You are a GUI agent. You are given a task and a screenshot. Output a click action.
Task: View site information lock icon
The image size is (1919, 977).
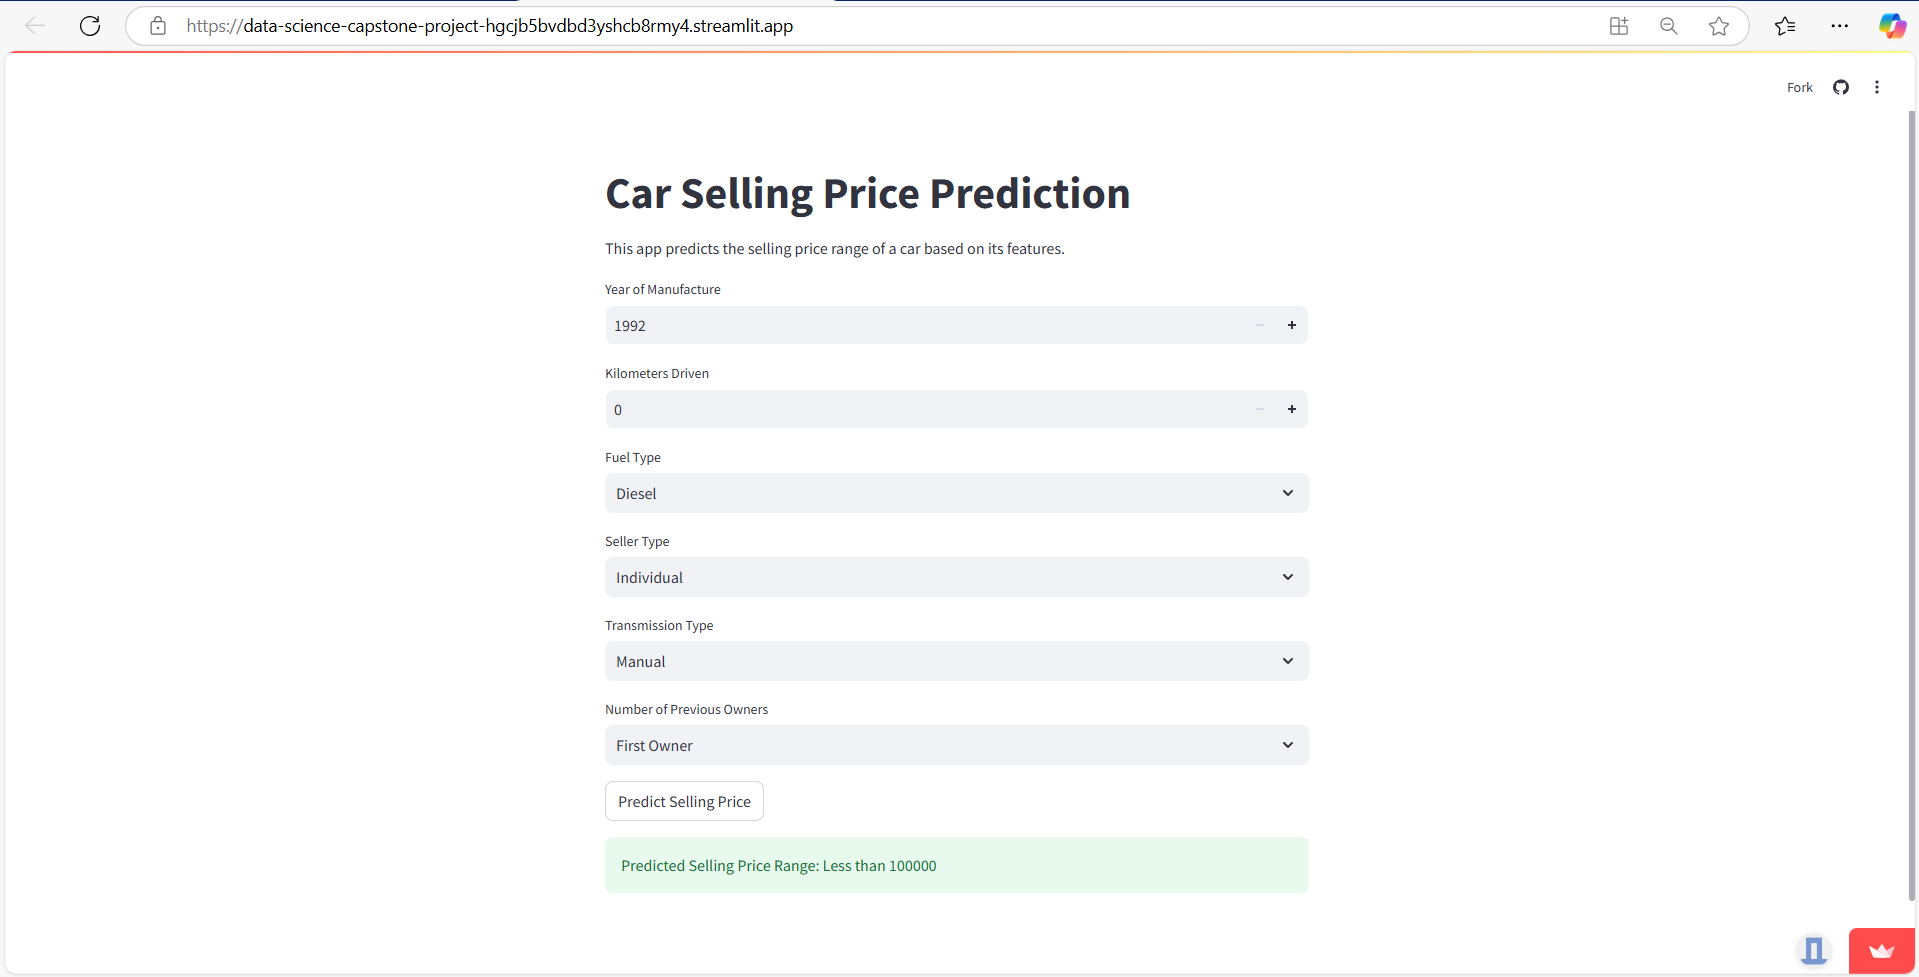158,26
